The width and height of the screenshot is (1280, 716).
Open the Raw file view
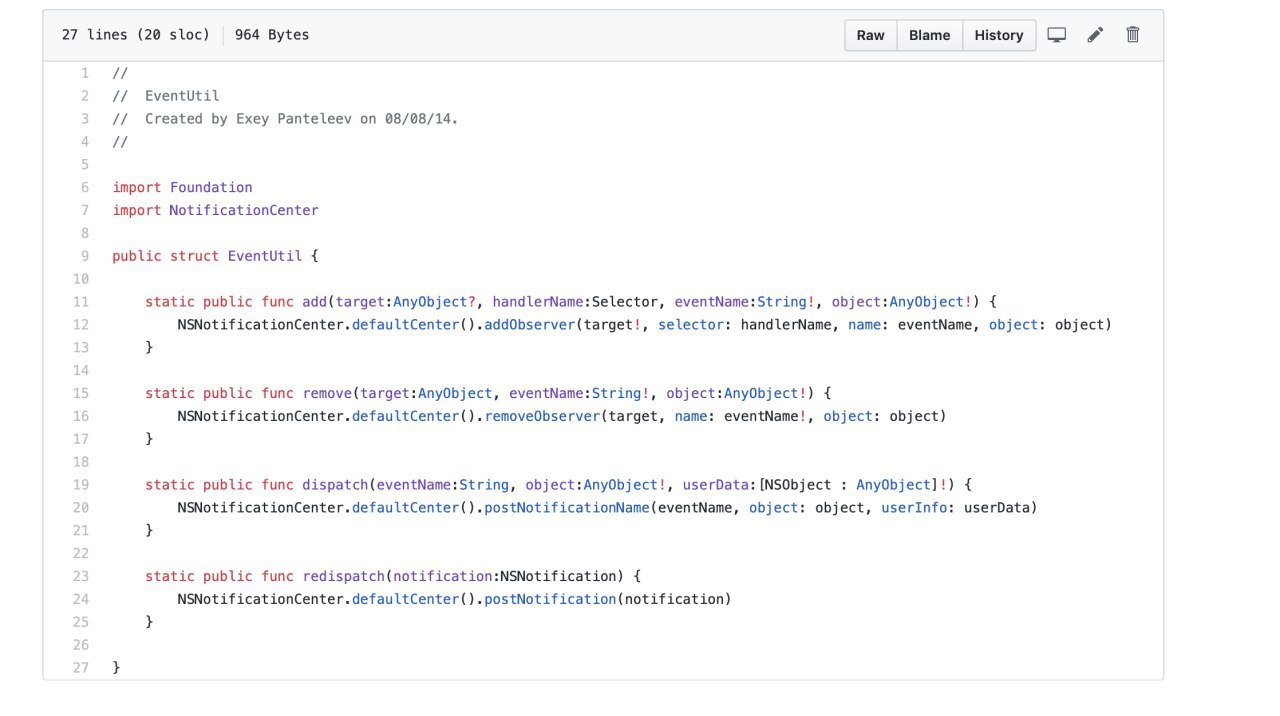click(870, 35)
